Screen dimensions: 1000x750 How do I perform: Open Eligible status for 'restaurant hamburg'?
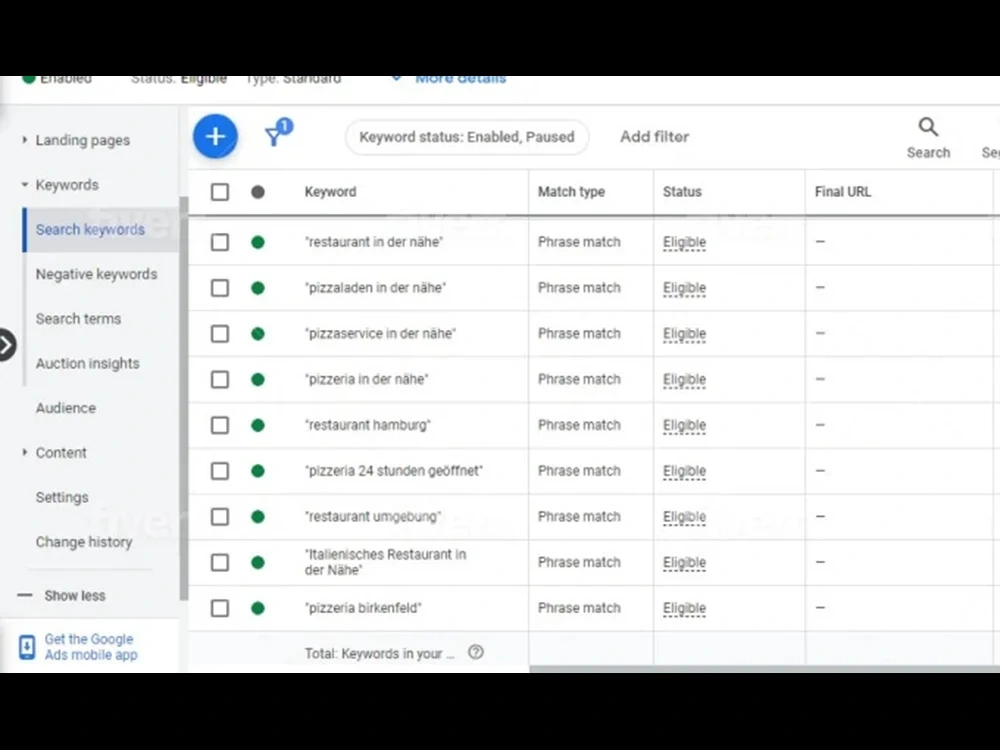click(x=684, y=425)
